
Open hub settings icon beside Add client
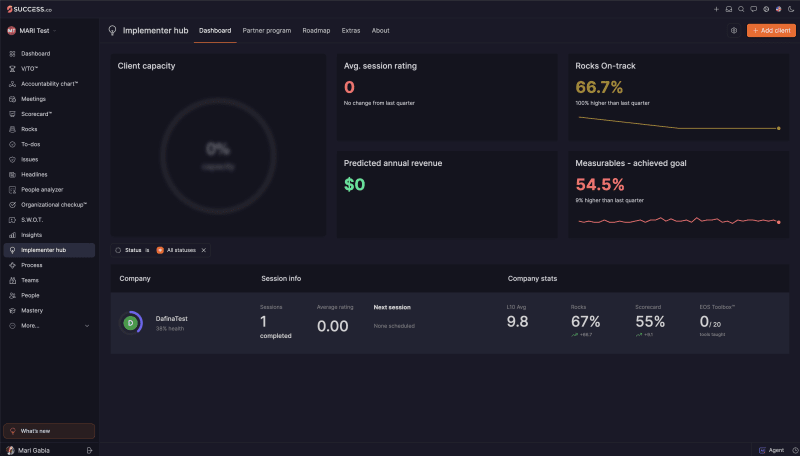[734, 31]
